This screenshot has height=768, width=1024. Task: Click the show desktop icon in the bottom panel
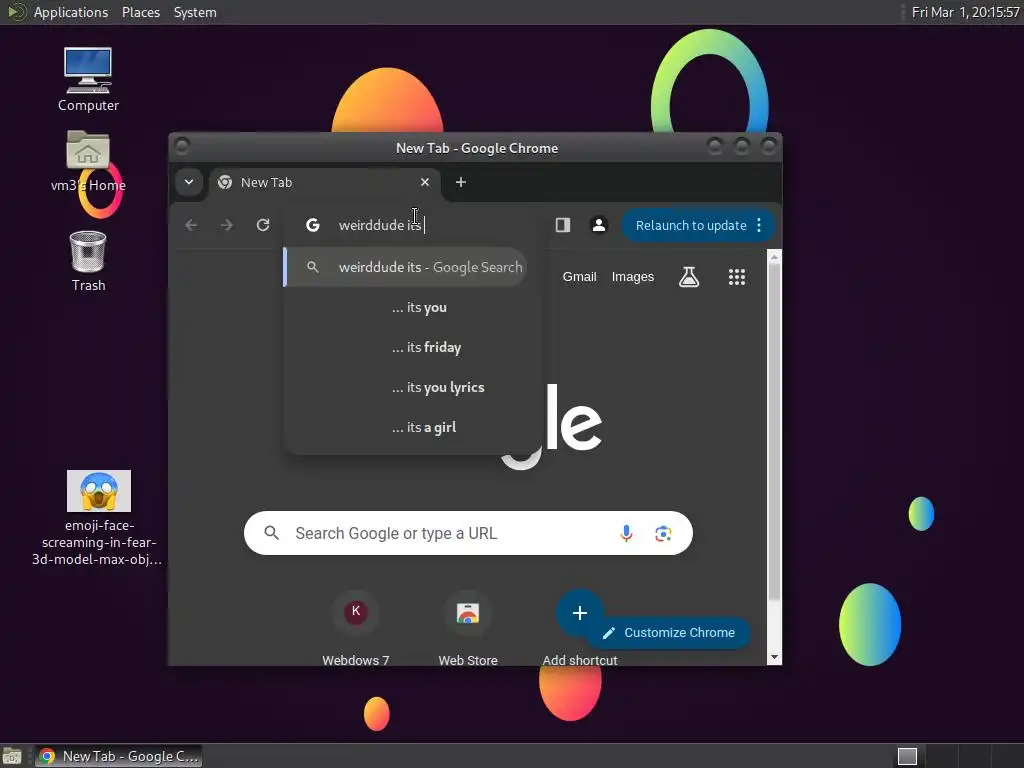coord(12,756)
